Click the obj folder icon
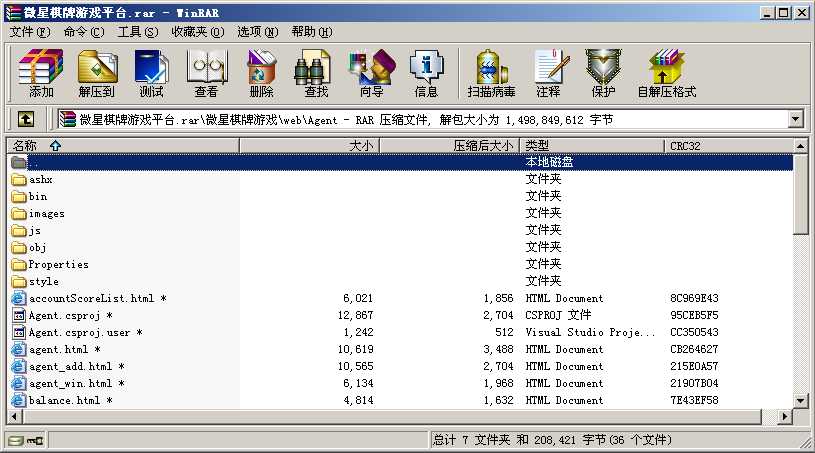This screenshot has width=815, height=453. point(19,248)
